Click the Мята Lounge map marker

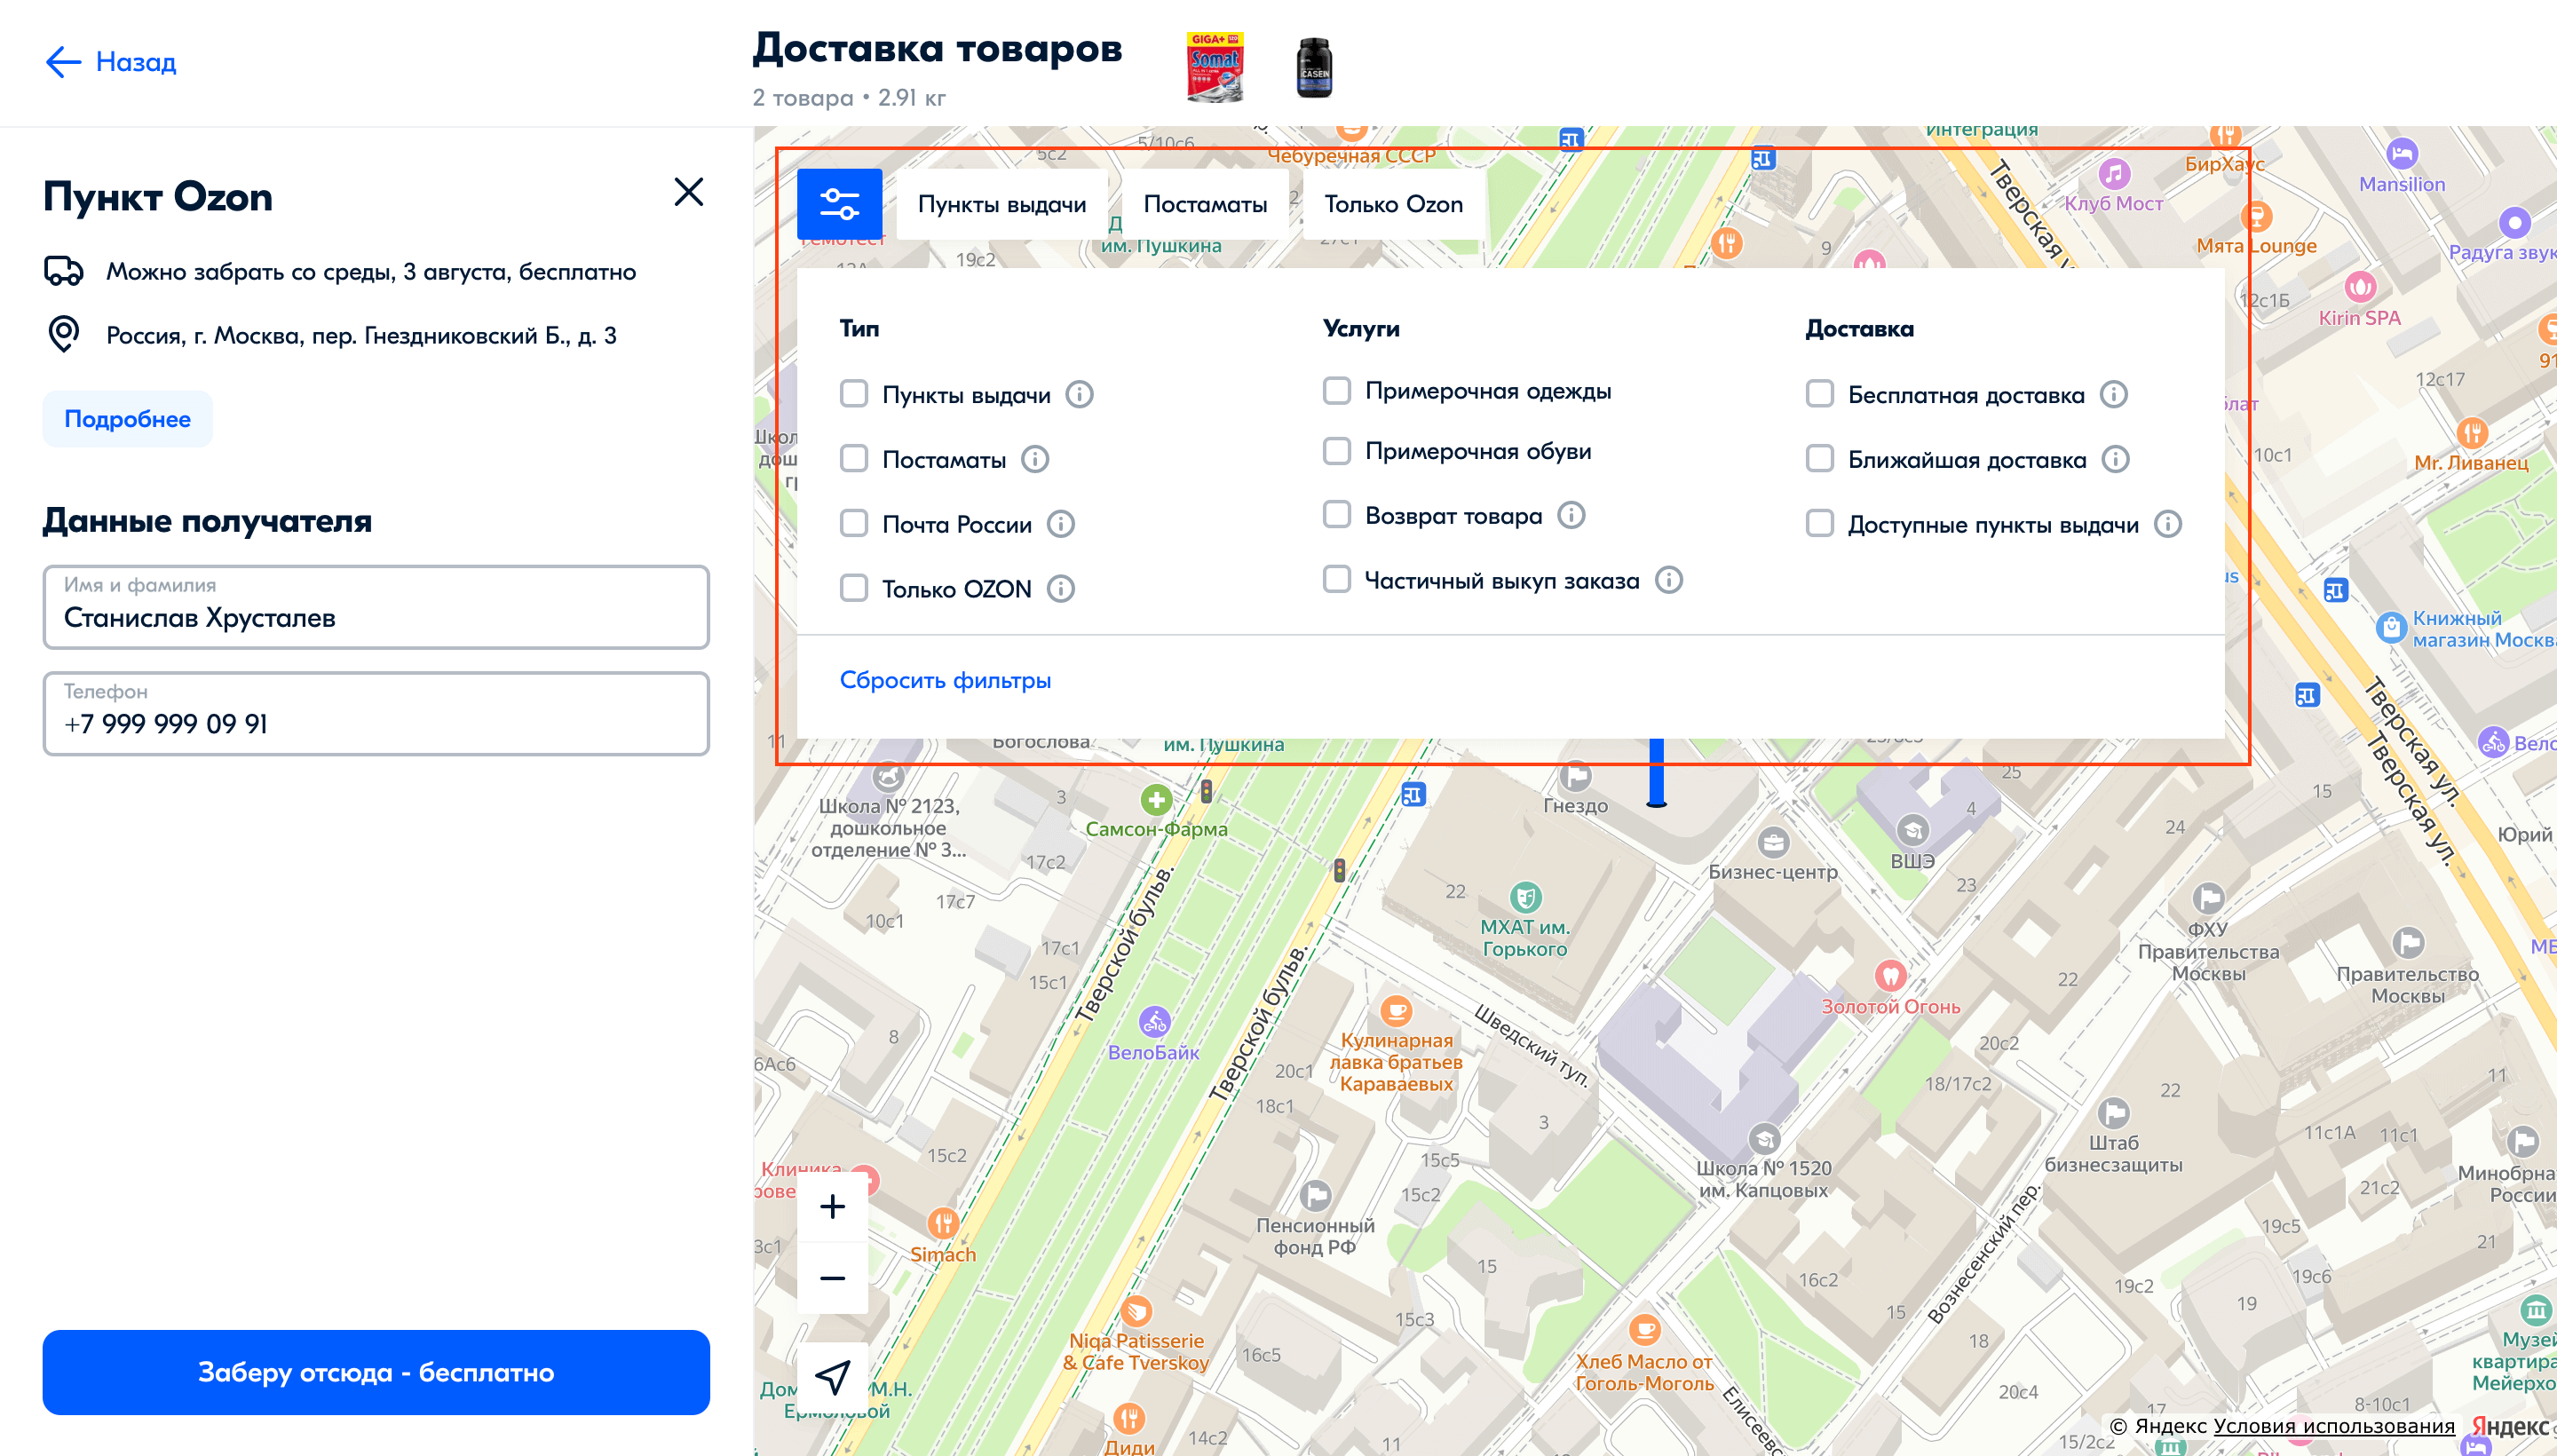coord(2256,215)
